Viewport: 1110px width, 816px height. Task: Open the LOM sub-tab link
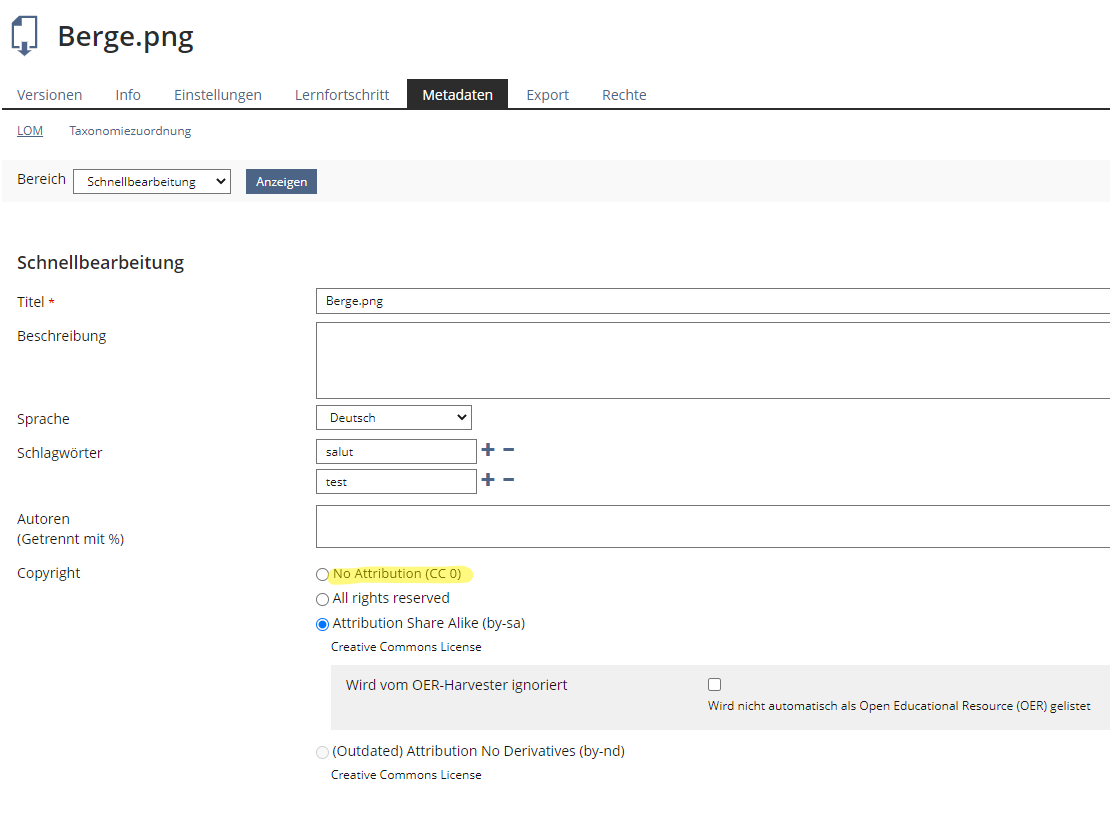coord(30,131)
